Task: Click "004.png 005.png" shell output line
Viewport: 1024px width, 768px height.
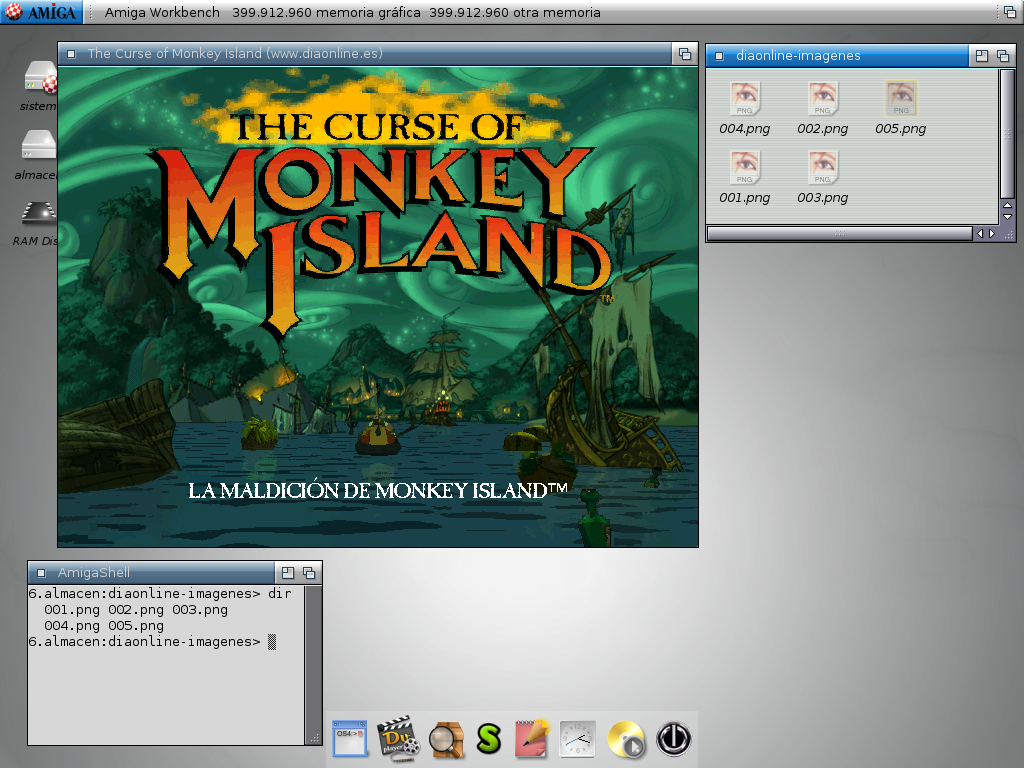Action: [x=104, y=626]
